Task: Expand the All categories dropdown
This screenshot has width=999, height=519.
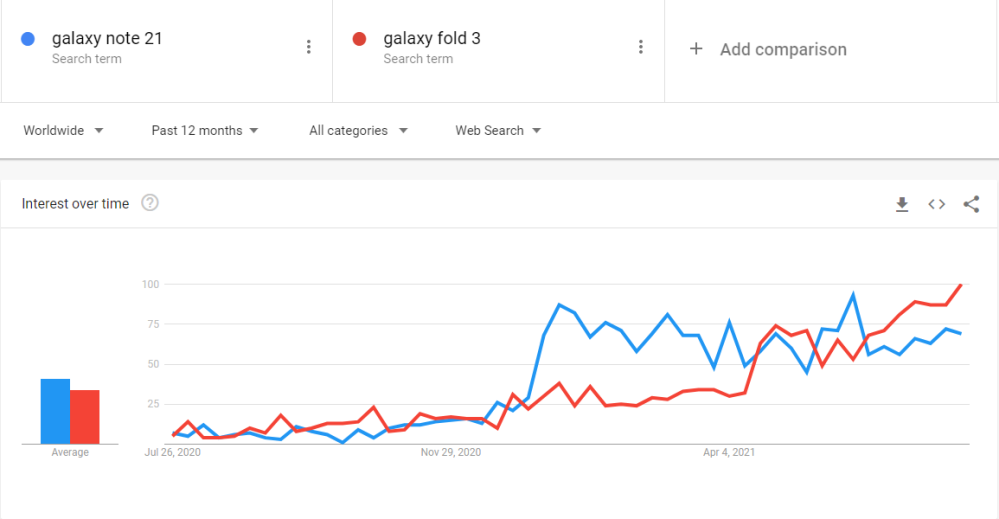Action: tap(358, 130)
